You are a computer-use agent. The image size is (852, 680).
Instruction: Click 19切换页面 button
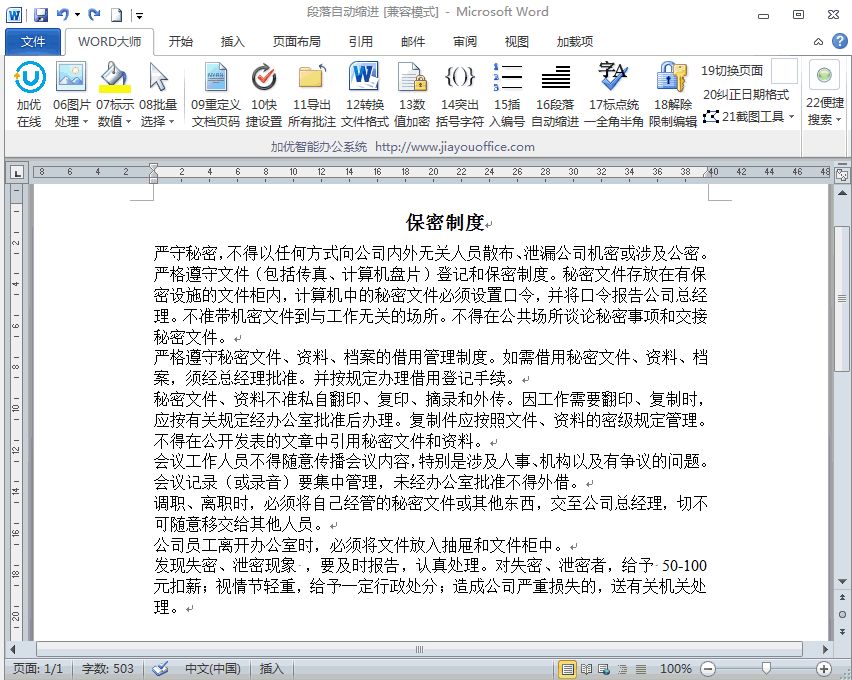[x=732, y=71]
